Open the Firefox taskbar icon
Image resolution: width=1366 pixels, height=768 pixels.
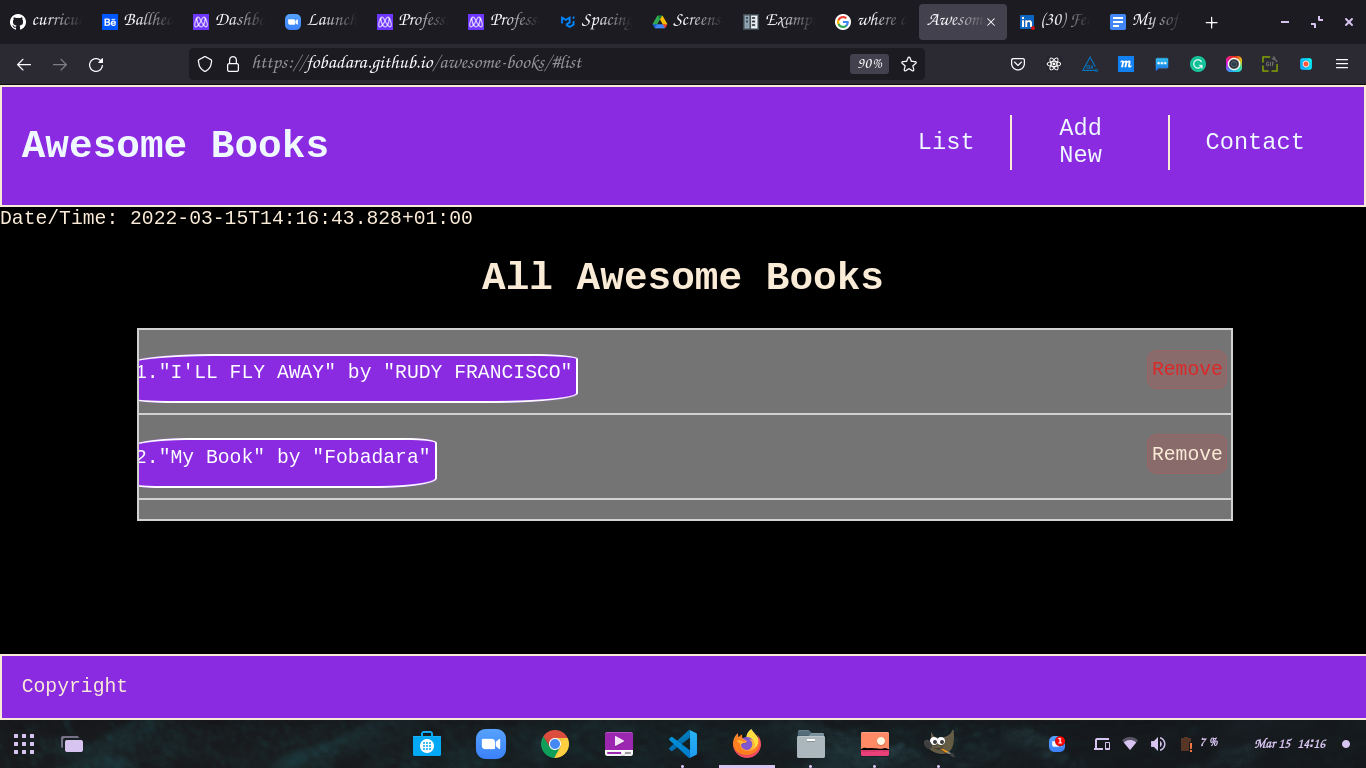pos(747,744)
